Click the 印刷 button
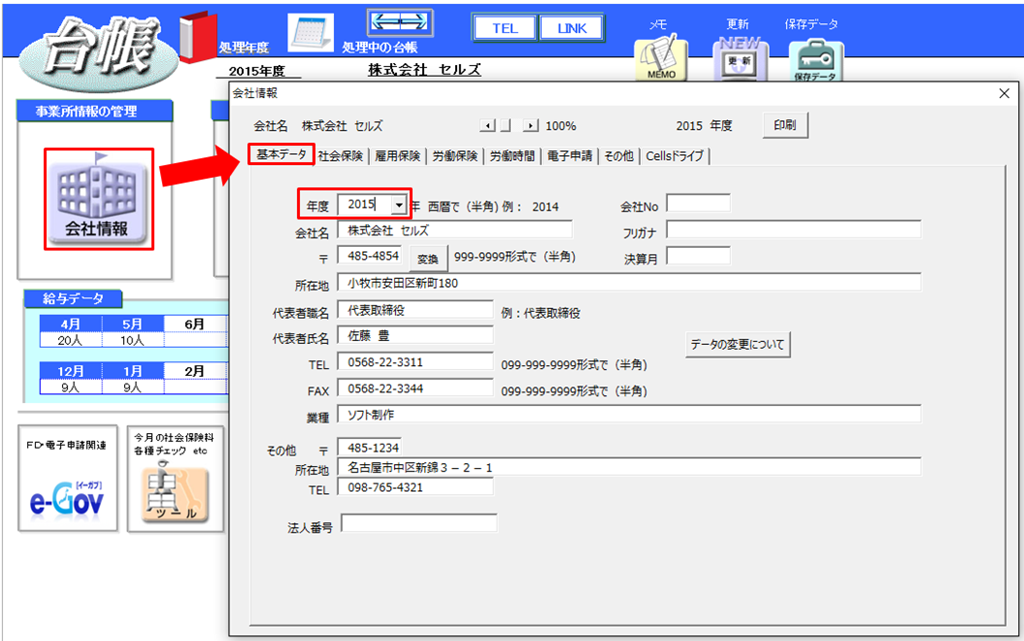The width and height of the screenshot is (1024, 641). coord(786,125)
